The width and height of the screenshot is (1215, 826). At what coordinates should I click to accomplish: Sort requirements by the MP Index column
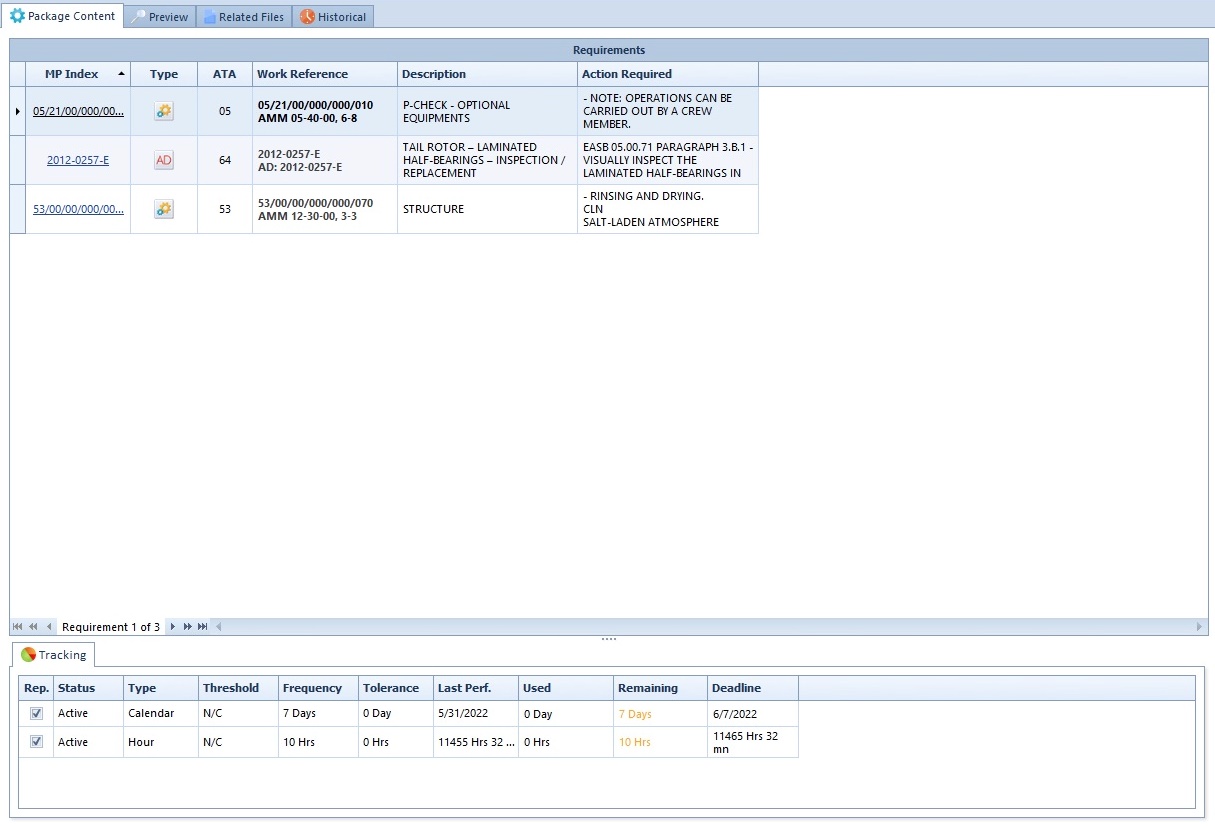click(72, 74)
